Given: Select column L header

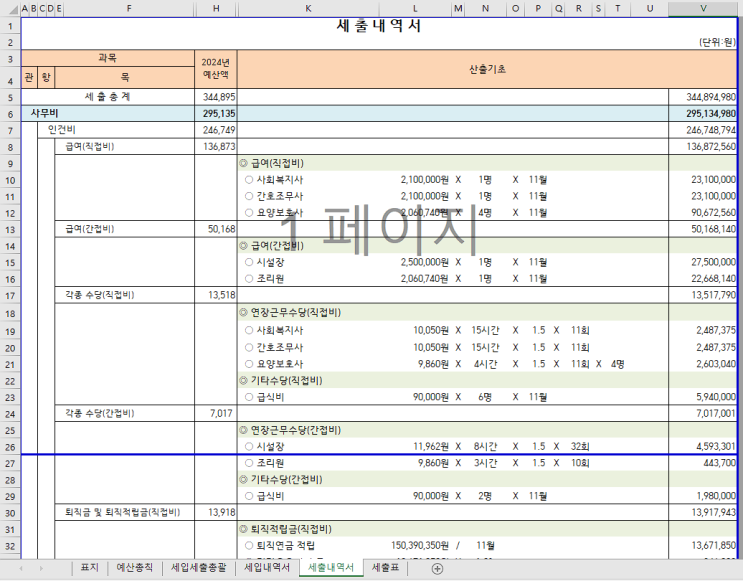Looking at the screenshot, I should (x=415, y=9).
